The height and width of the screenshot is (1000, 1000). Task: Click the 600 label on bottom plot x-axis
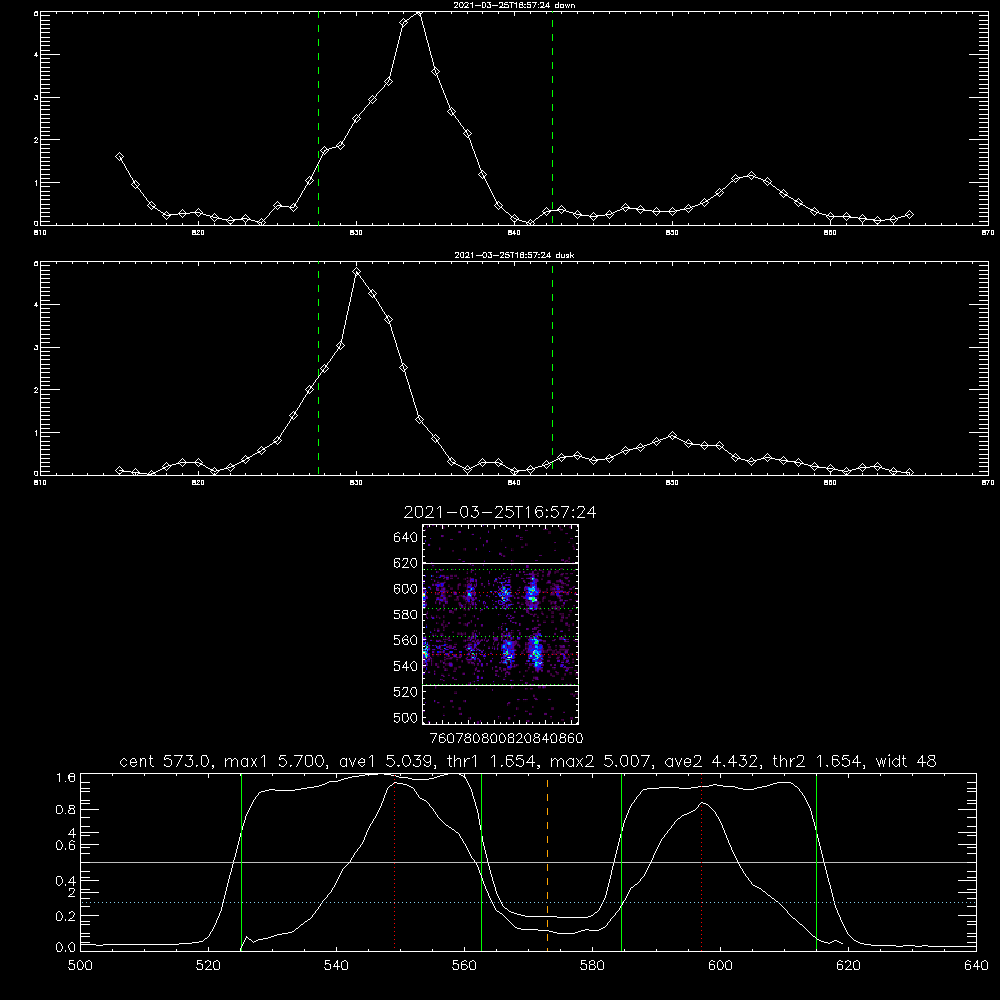[721, 966]
